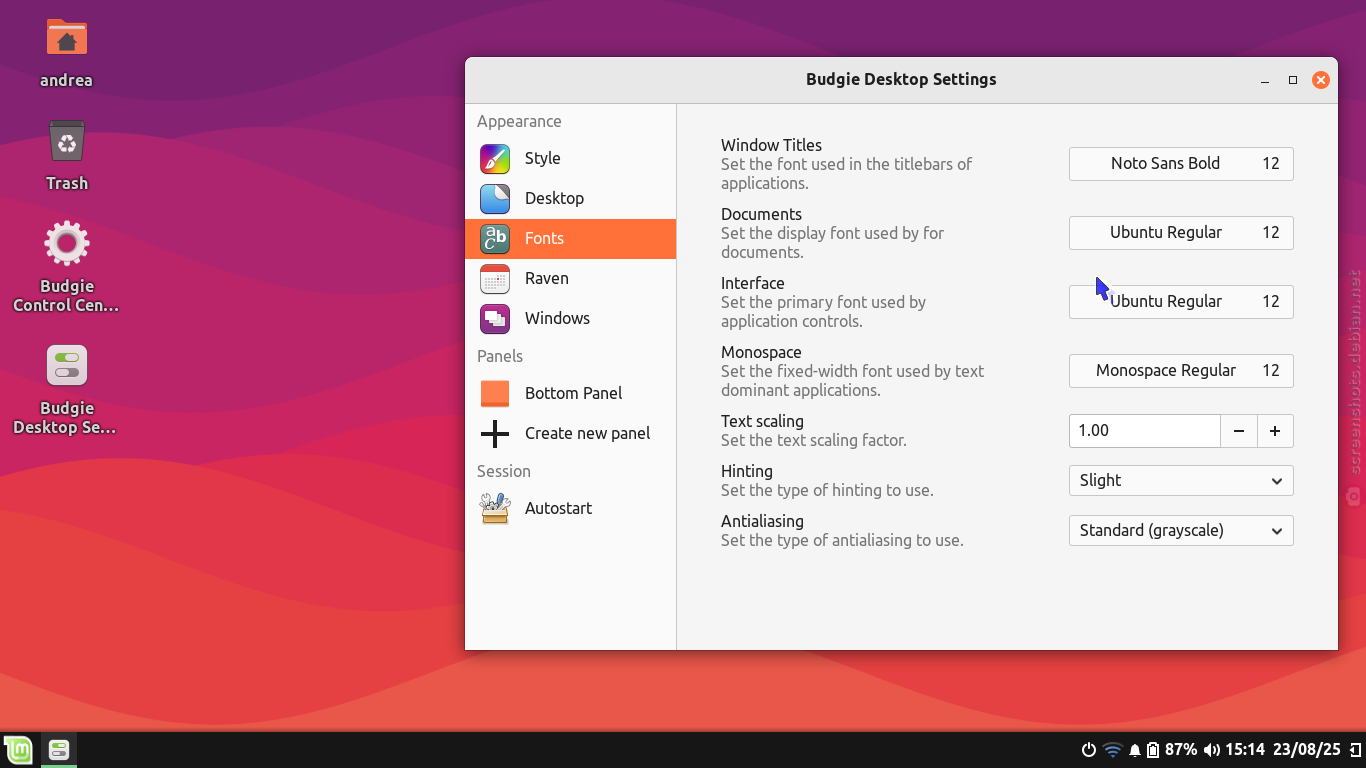The image size is (1366, 768).
Task: Click the date 23/08/25 in panel
Action: click(1307, 750)
